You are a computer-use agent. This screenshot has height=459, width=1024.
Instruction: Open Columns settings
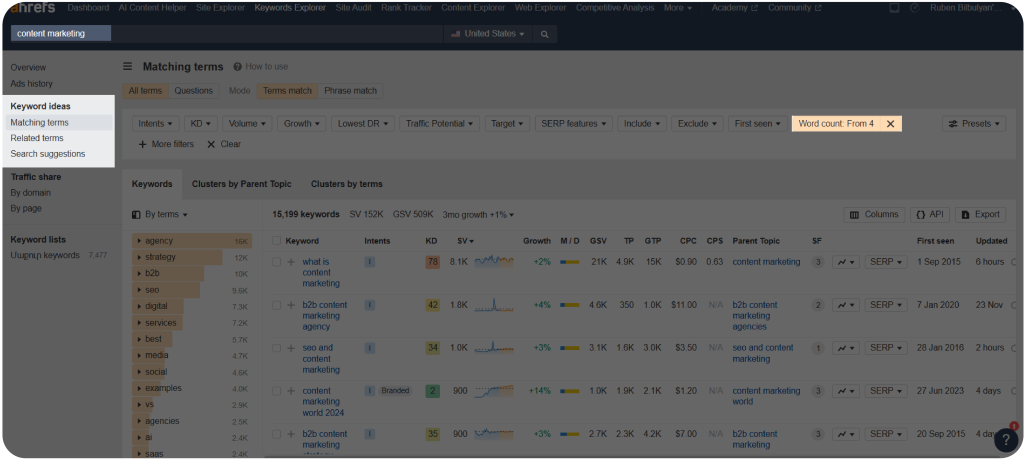click(874, 214)
